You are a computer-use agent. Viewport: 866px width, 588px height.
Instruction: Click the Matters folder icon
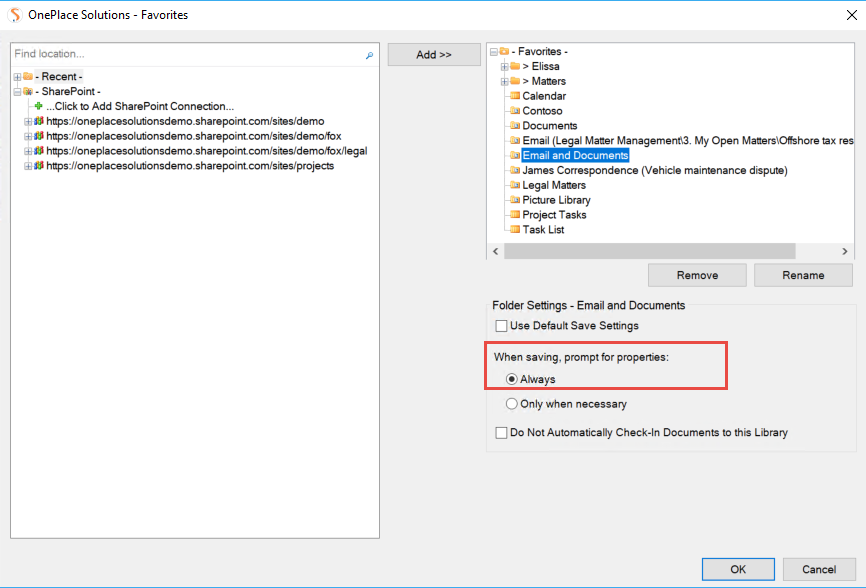coord(515,81)
